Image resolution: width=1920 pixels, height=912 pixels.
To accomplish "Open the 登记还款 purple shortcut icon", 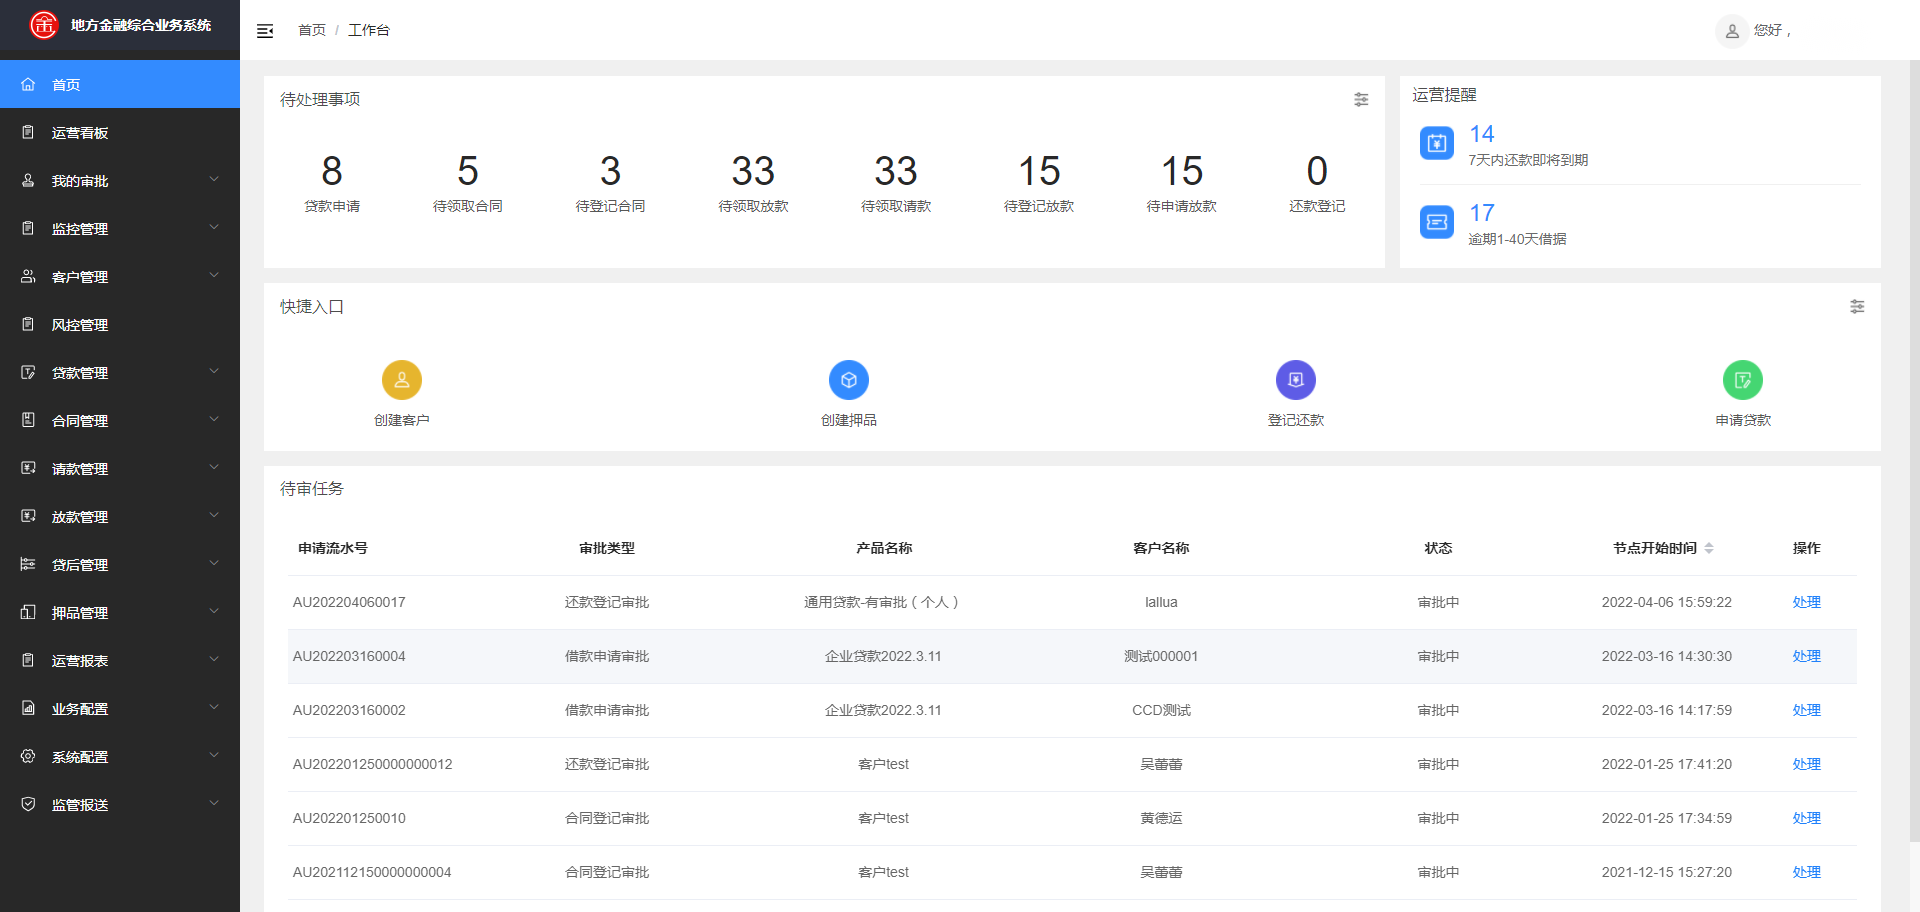I will tap(1295, 380).
